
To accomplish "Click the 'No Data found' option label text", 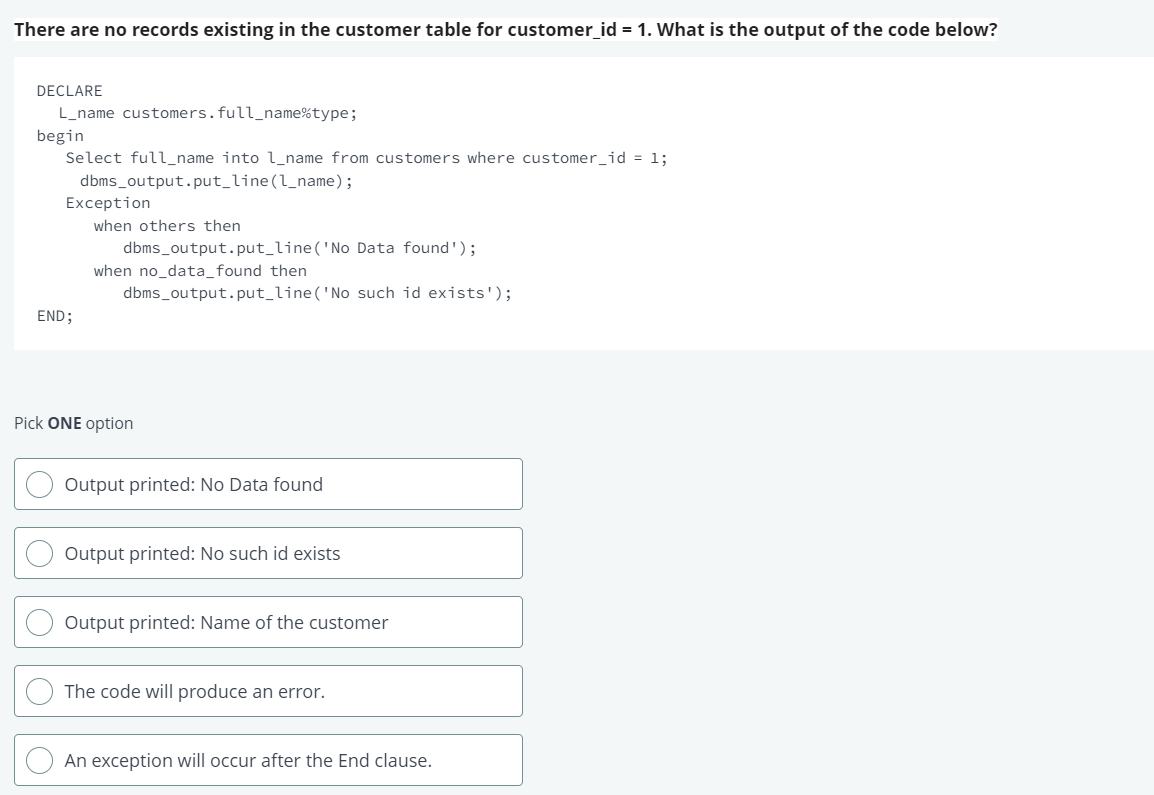I will click(193, 484).
